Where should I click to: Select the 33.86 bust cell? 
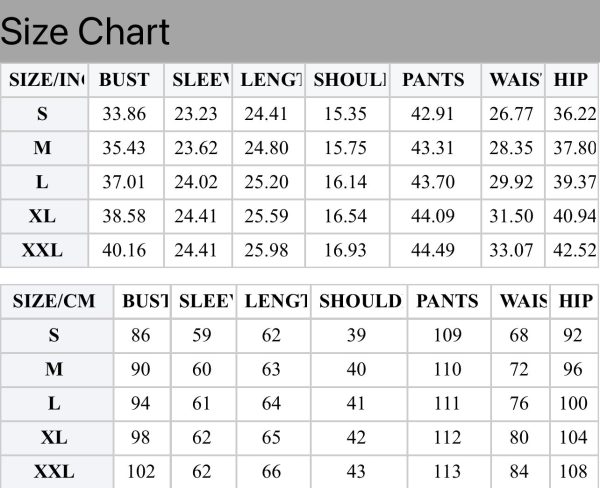[126, 114]
